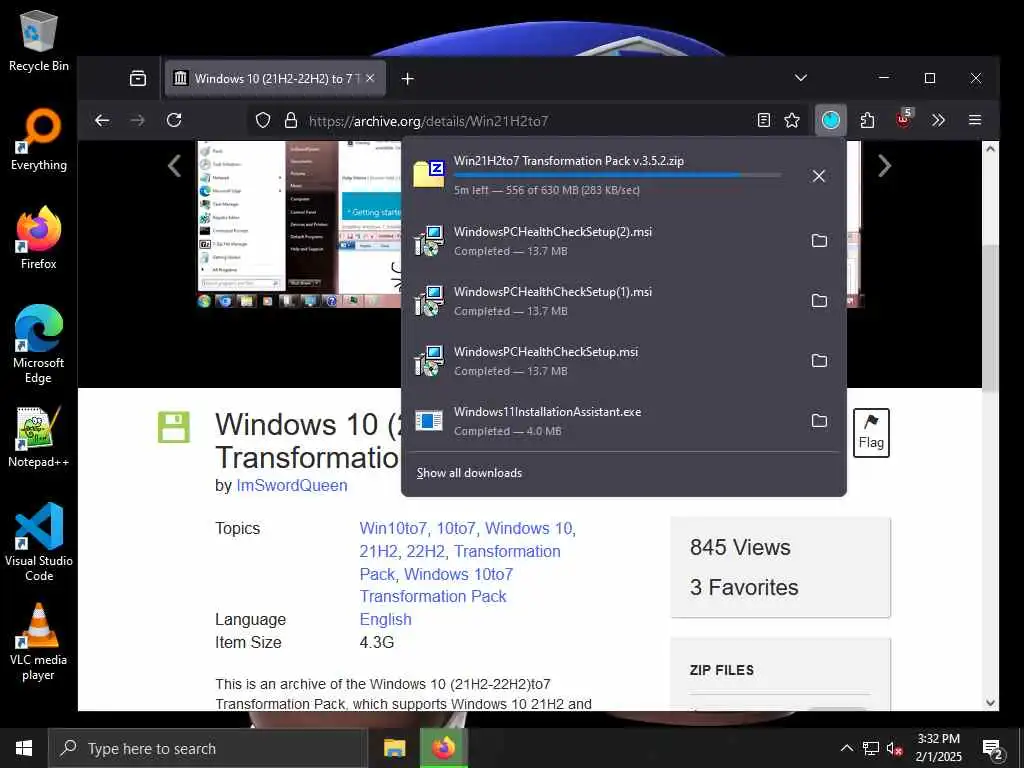Open the network tray icon
1024x768 pixels.
point(870,748)
